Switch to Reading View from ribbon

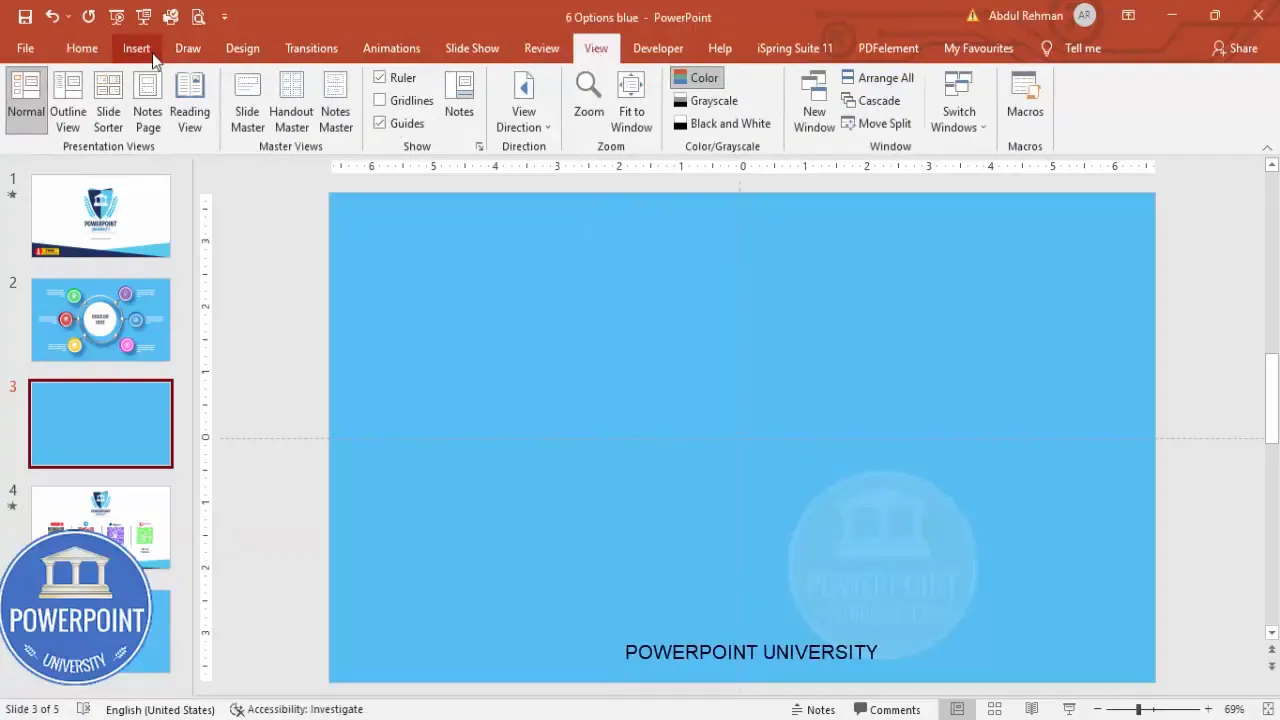coord(190,101)
